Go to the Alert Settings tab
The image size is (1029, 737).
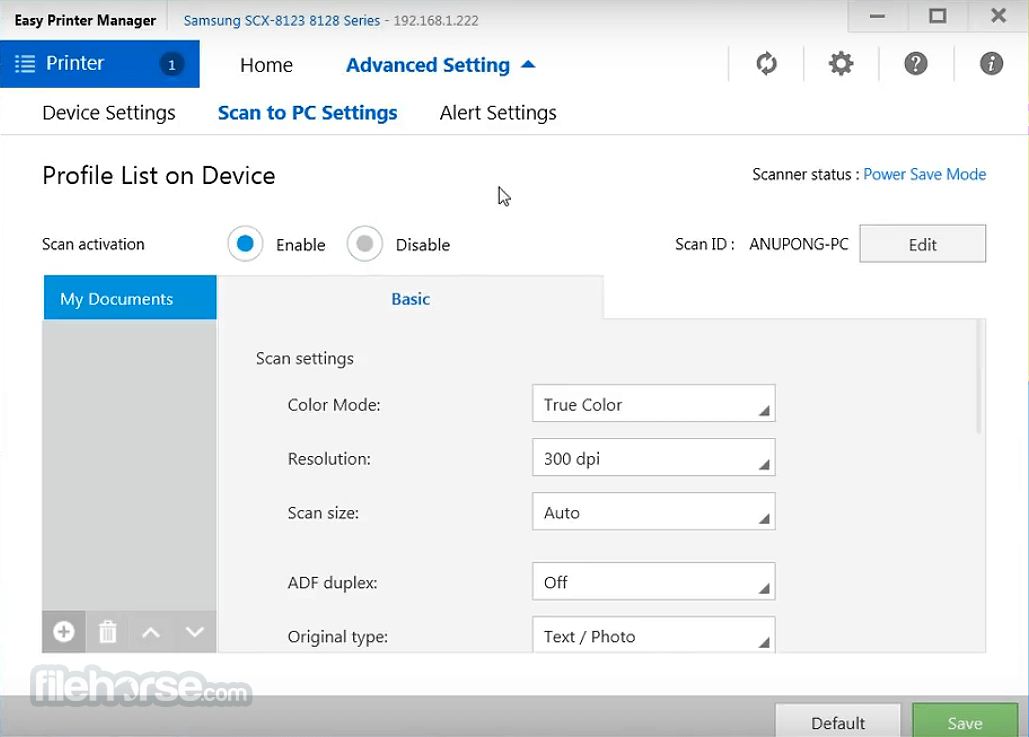tap(498, 113)
